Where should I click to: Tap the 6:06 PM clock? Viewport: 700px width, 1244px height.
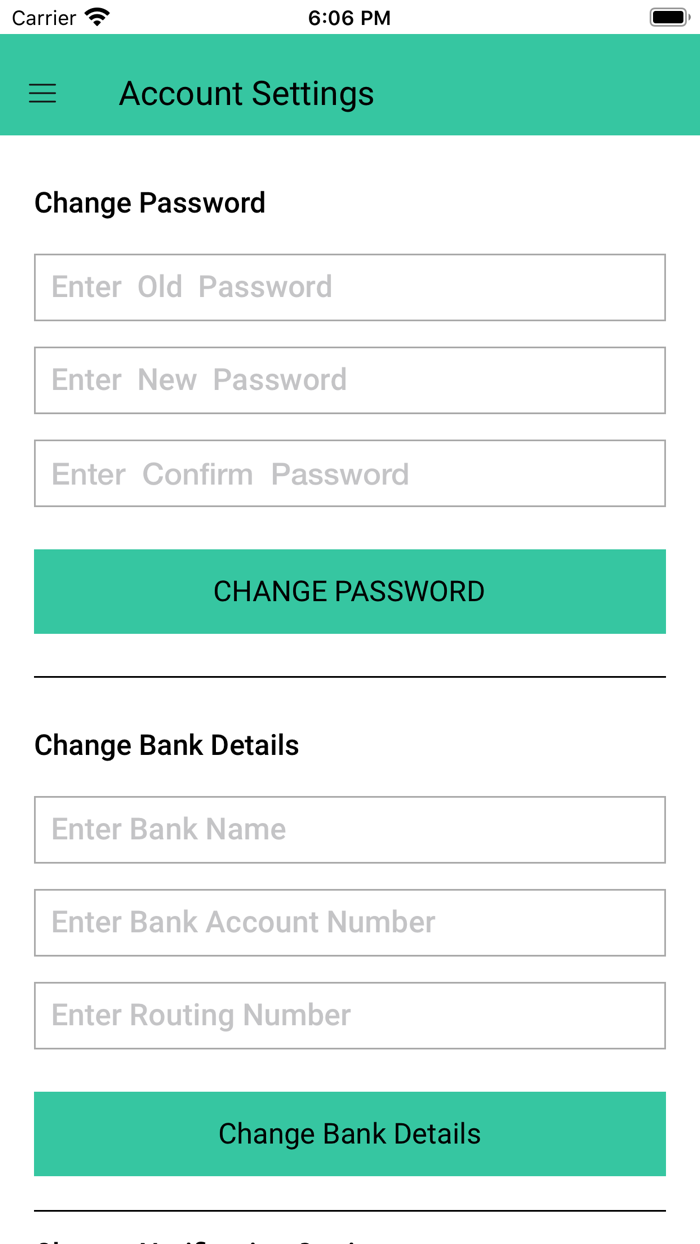tap(349, 17)
